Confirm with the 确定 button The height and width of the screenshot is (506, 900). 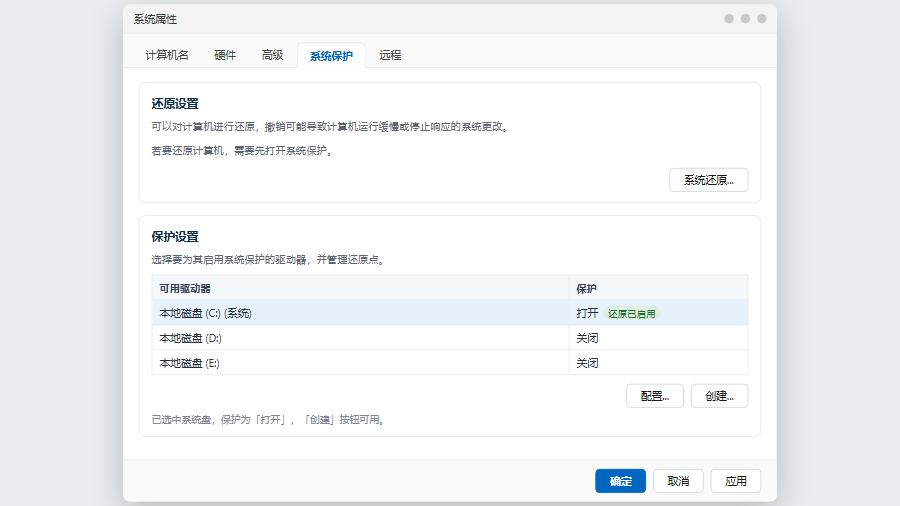point(620,481)
